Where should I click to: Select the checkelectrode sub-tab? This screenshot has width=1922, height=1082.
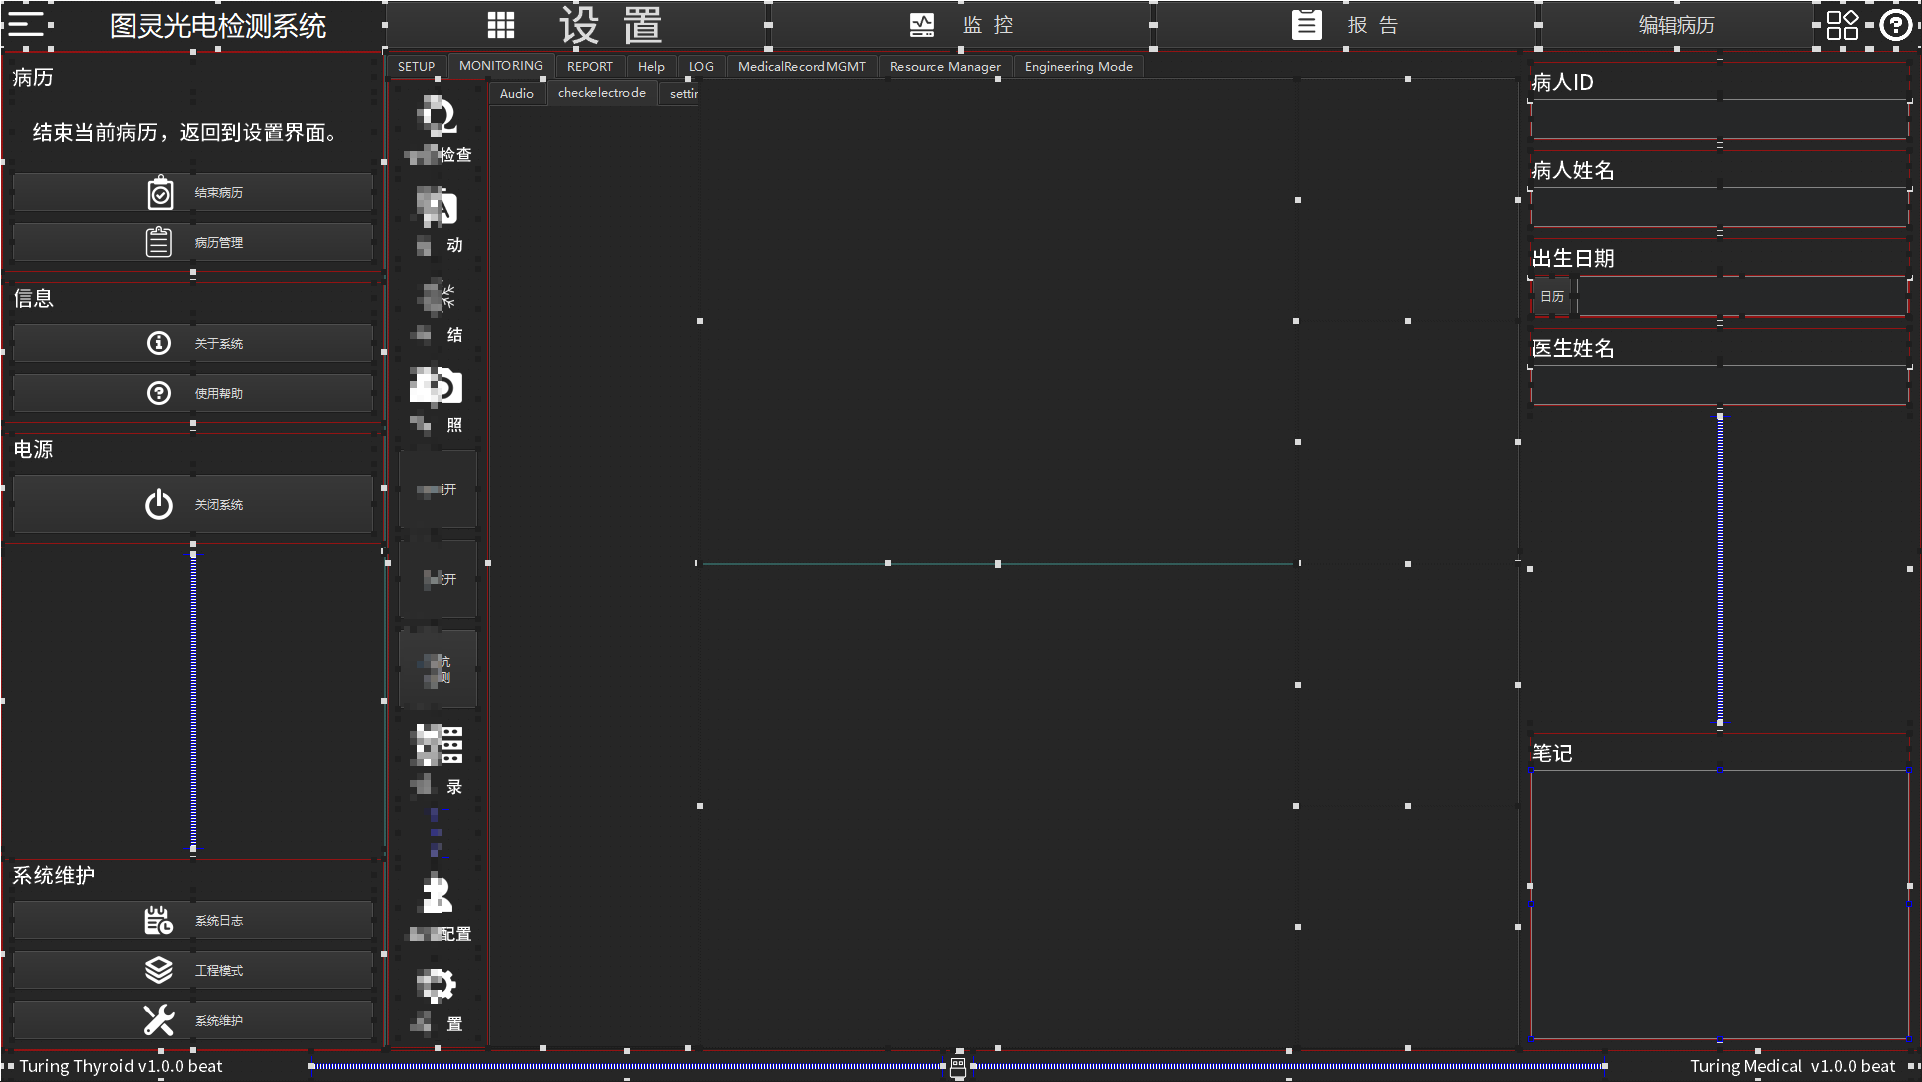click(601, 93)
